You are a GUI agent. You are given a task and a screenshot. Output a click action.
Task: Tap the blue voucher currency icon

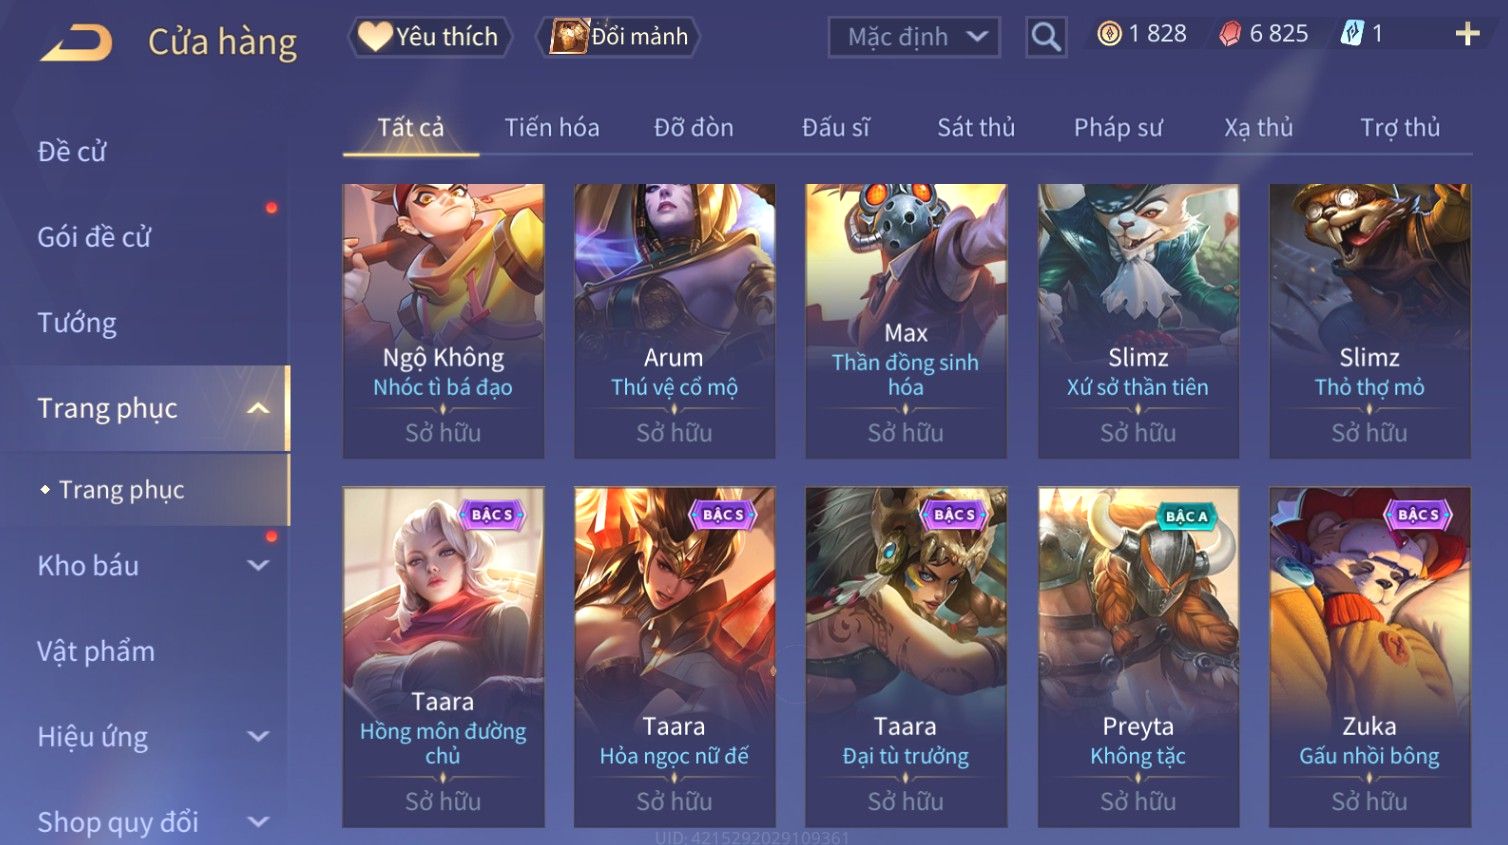click(1351, 34)
